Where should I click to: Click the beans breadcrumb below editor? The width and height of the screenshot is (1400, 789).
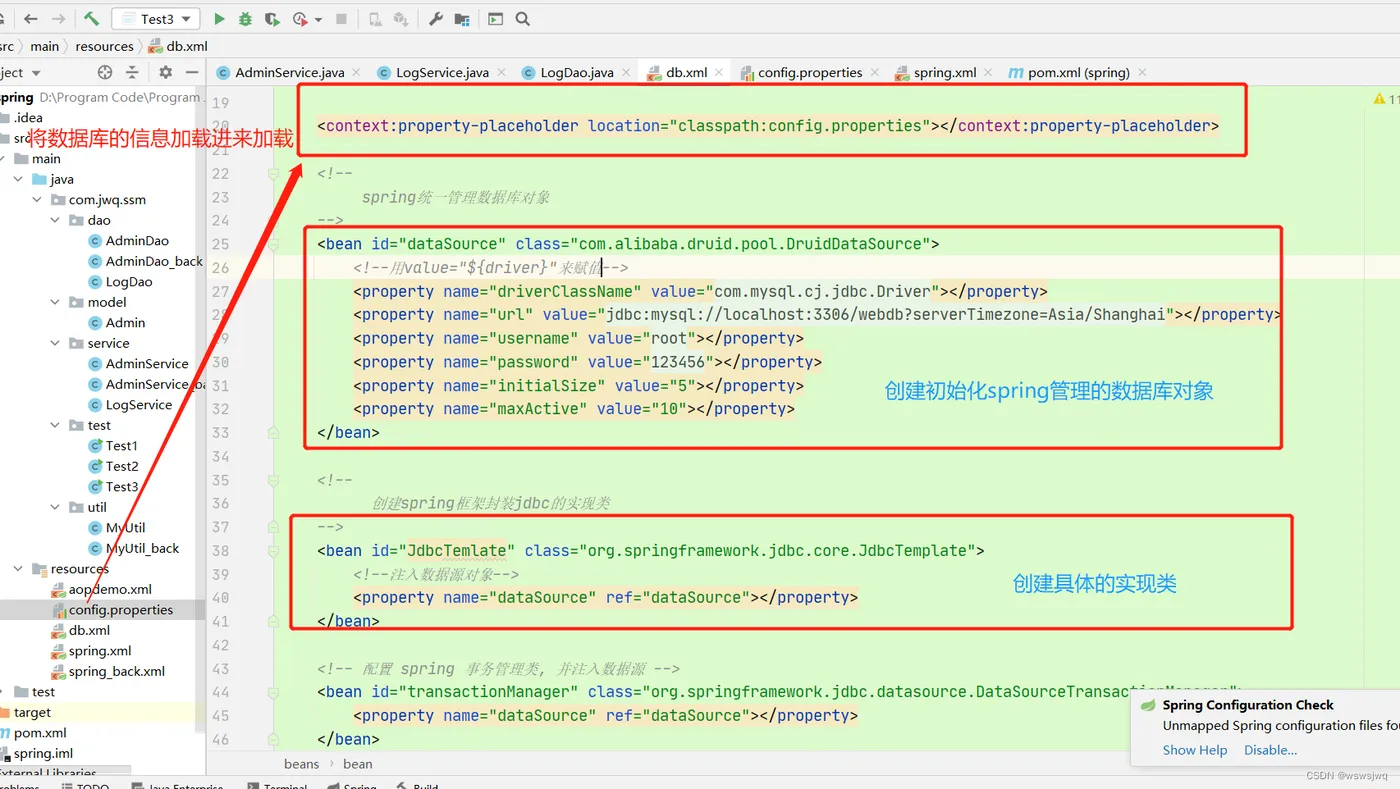301,764
